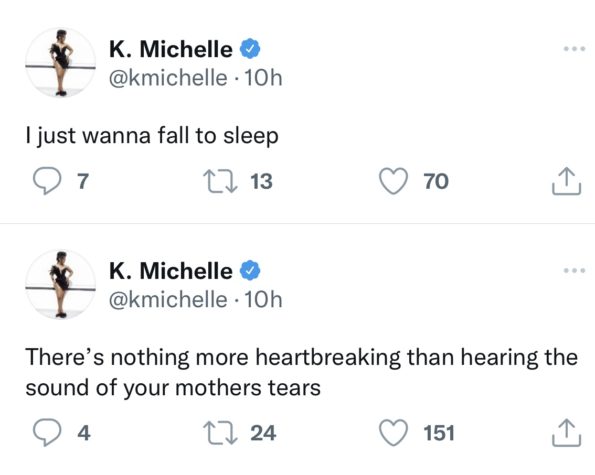Screen dimensions: 595x475
Task: Reply to the 'mothers tears' tweet
Action: coord(47,433)
